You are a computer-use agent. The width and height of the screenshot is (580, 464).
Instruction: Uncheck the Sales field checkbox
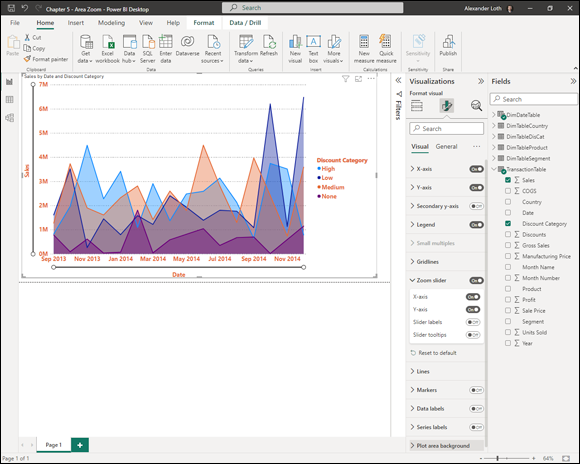click(508, 180)
